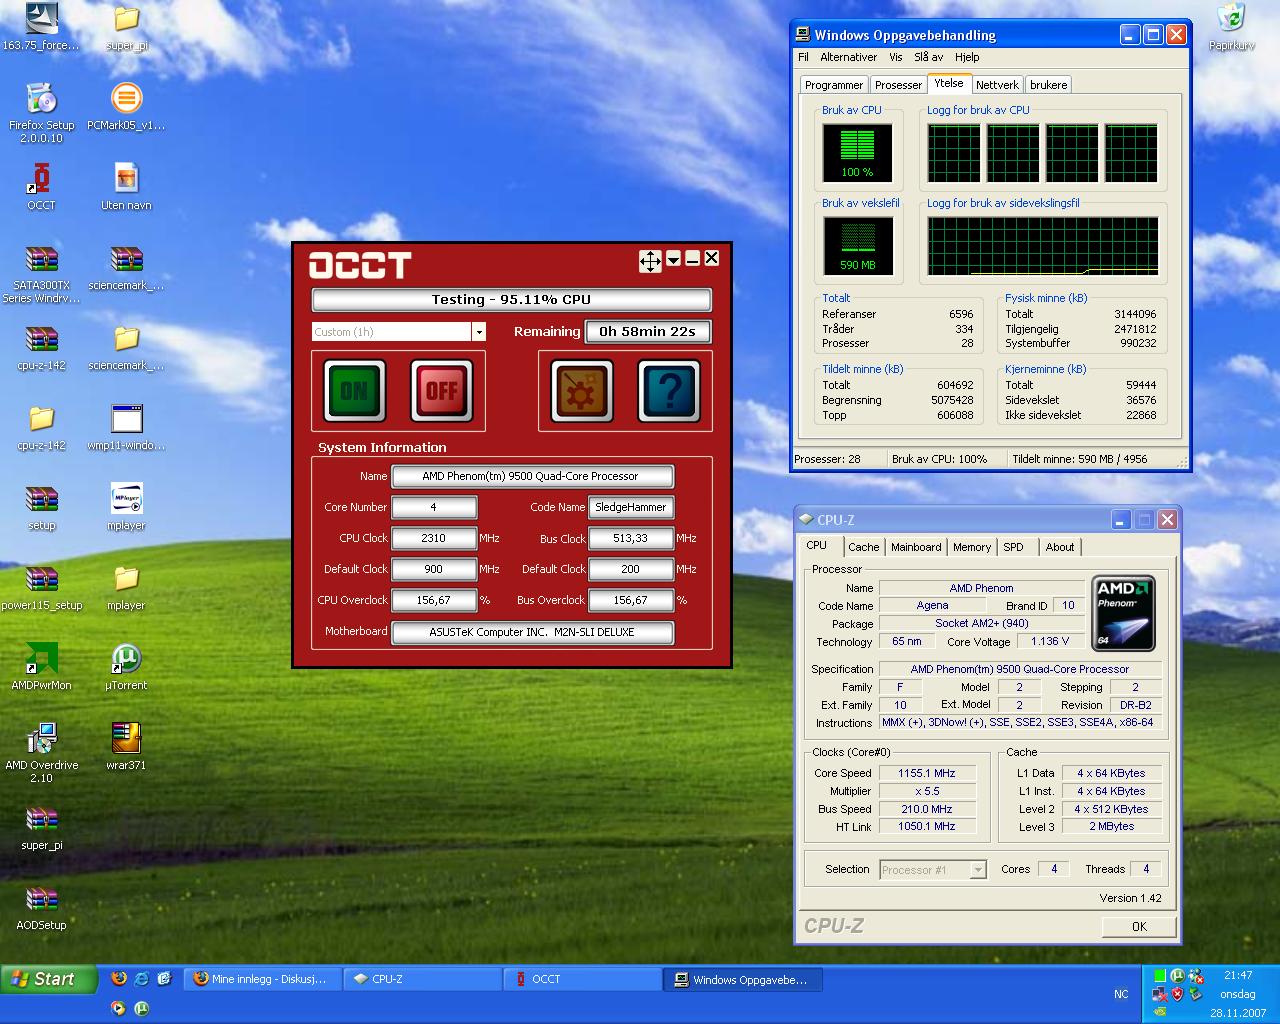Open OCCT settings gear icon
Screen dimensions: 1280x1024
pos(581,390)
